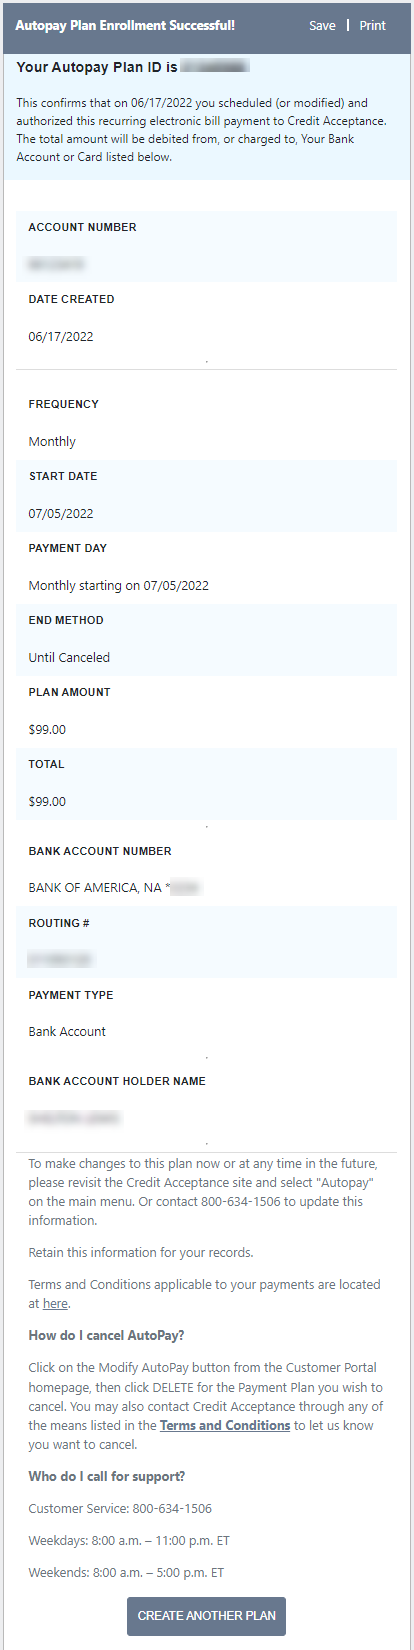Viewport: 414px width, 1650px height.
Task: Open the "here" terms and conditions link
Action: [x=55, y=1303]
